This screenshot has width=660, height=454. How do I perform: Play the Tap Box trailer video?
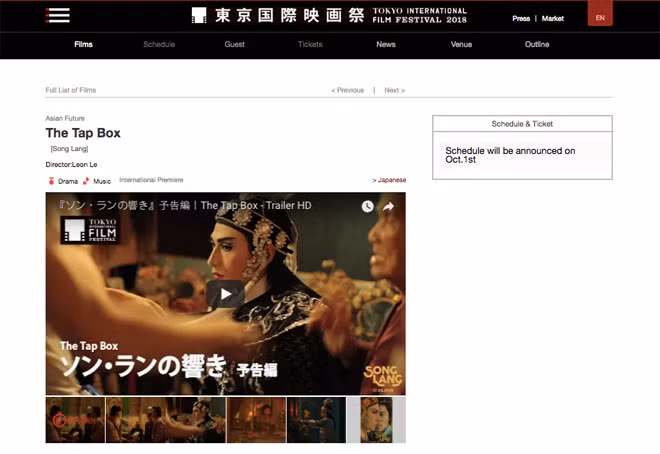[x=225, y=293]
